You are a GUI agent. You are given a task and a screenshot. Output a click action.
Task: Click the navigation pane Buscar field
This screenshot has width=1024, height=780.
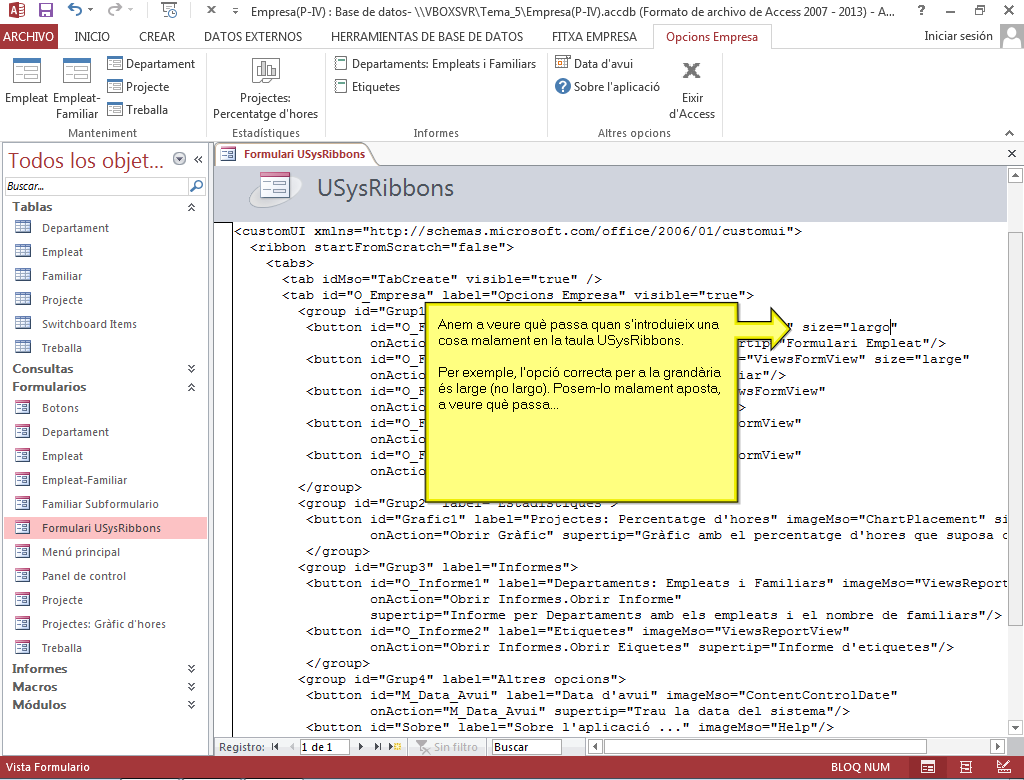tap(96, 186)
